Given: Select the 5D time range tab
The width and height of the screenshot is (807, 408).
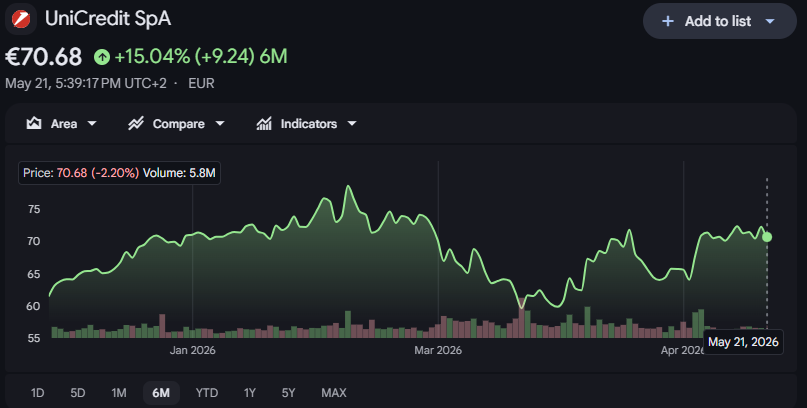Looking at the screenshot, I should [78, 393].
